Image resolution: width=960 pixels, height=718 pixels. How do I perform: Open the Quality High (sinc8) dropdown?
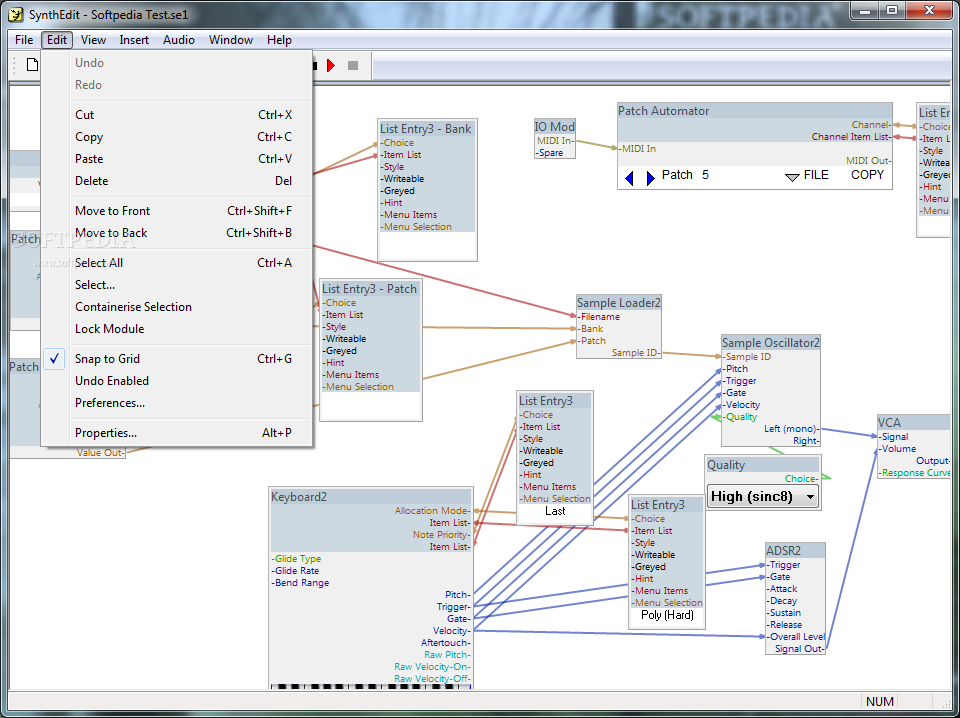(x=763, y=496)
